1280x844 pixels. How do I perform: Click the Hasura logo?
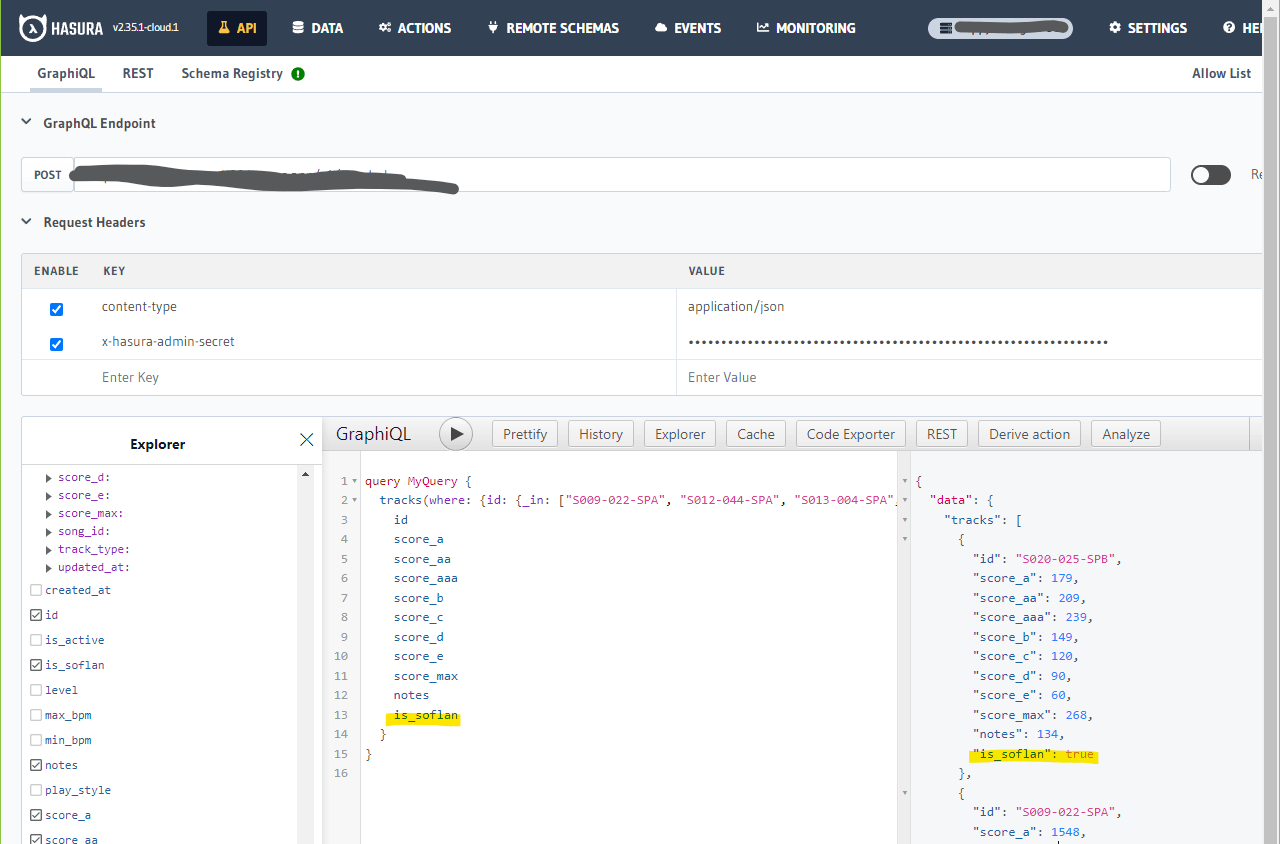pos(62,28)
